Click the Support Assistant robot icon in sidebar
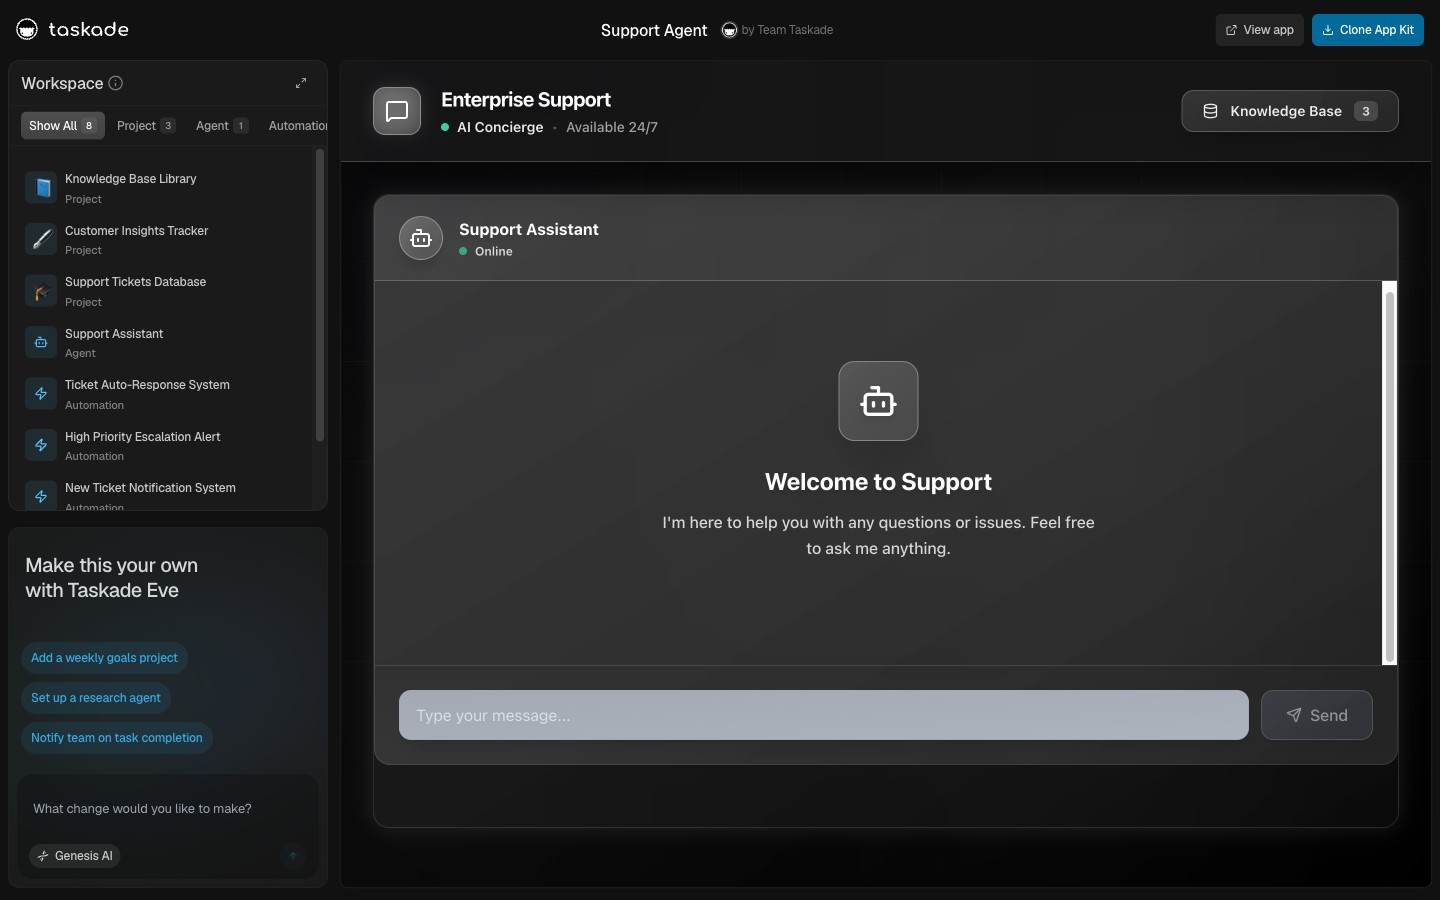Screen dimensions: 1440x900 (41, 342)
